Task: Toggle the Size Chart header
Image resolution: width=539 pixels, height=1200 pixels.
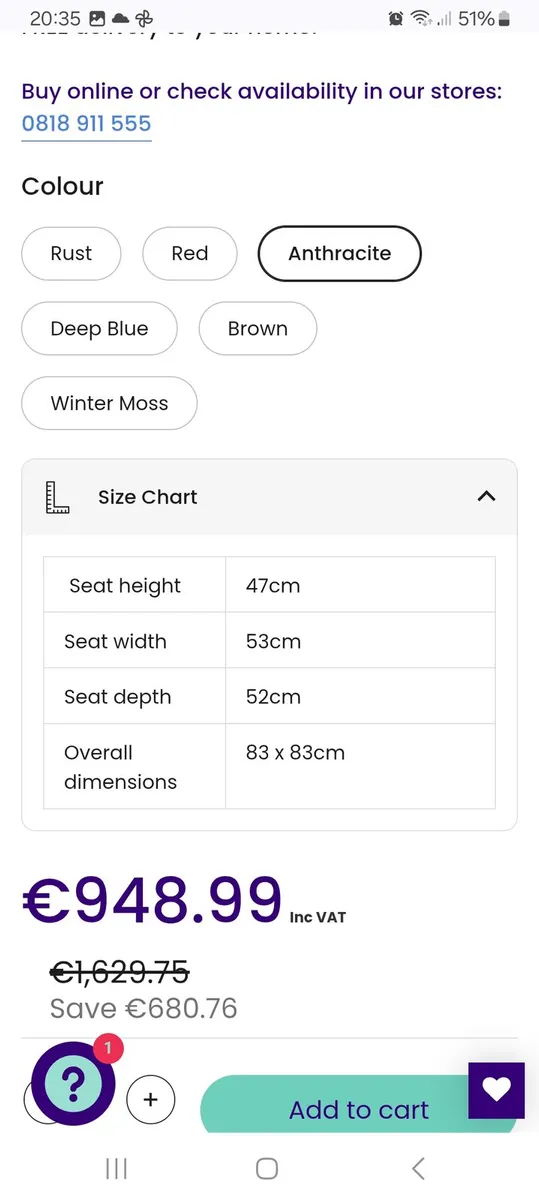Action: tap(269, 497)
